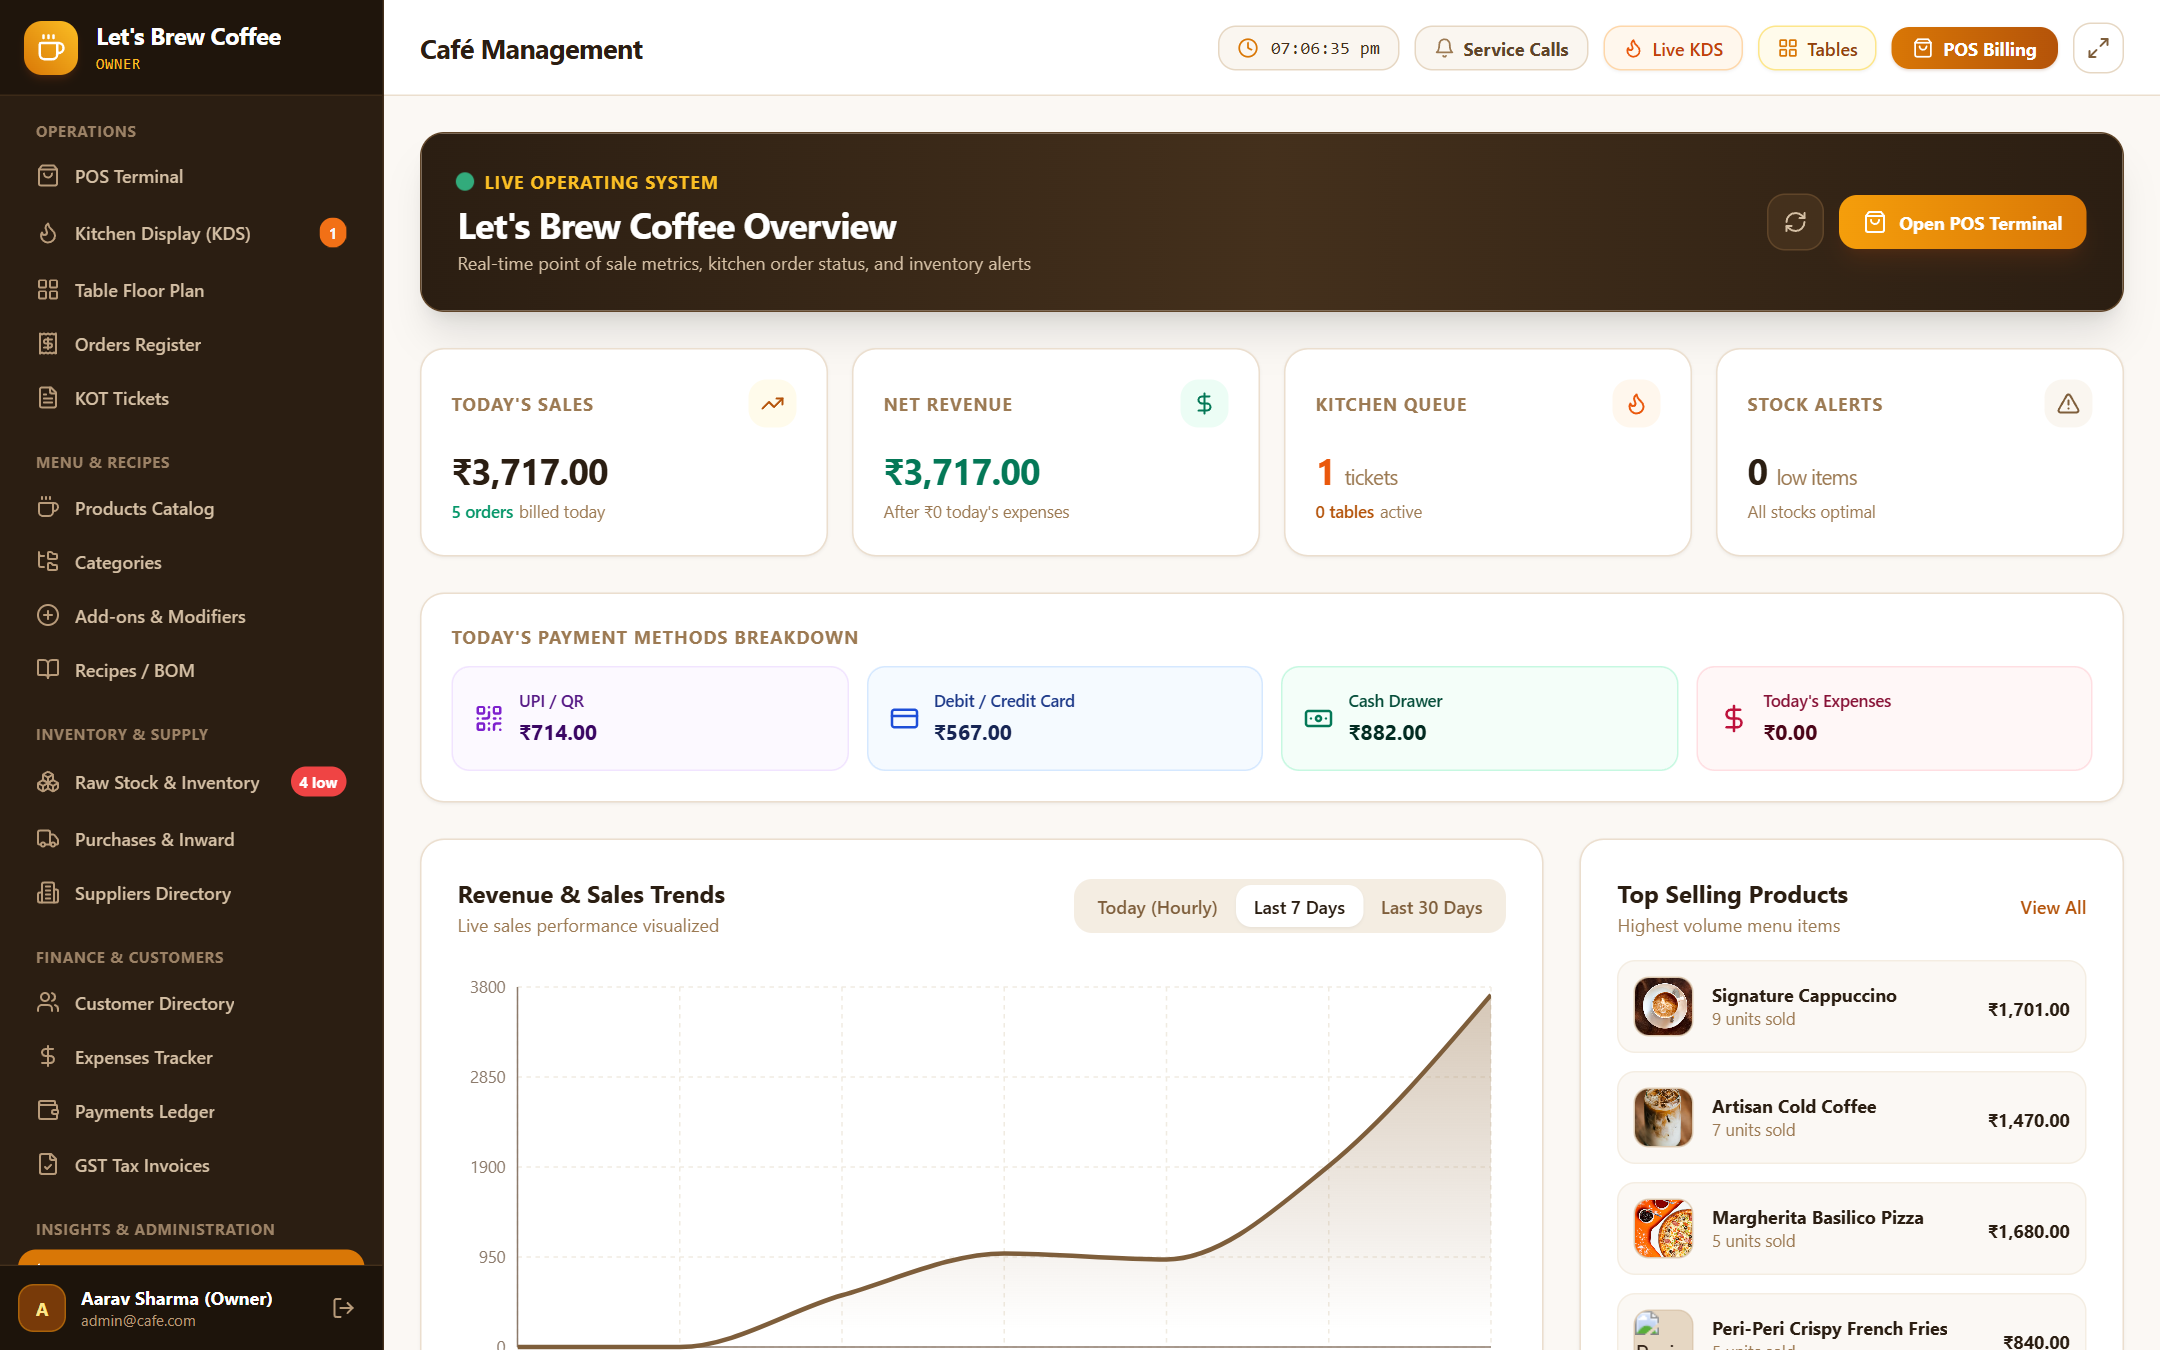Open Payments Ledger
Viewport: 2160px width, 1350px height.
(x=192, y=1111)
